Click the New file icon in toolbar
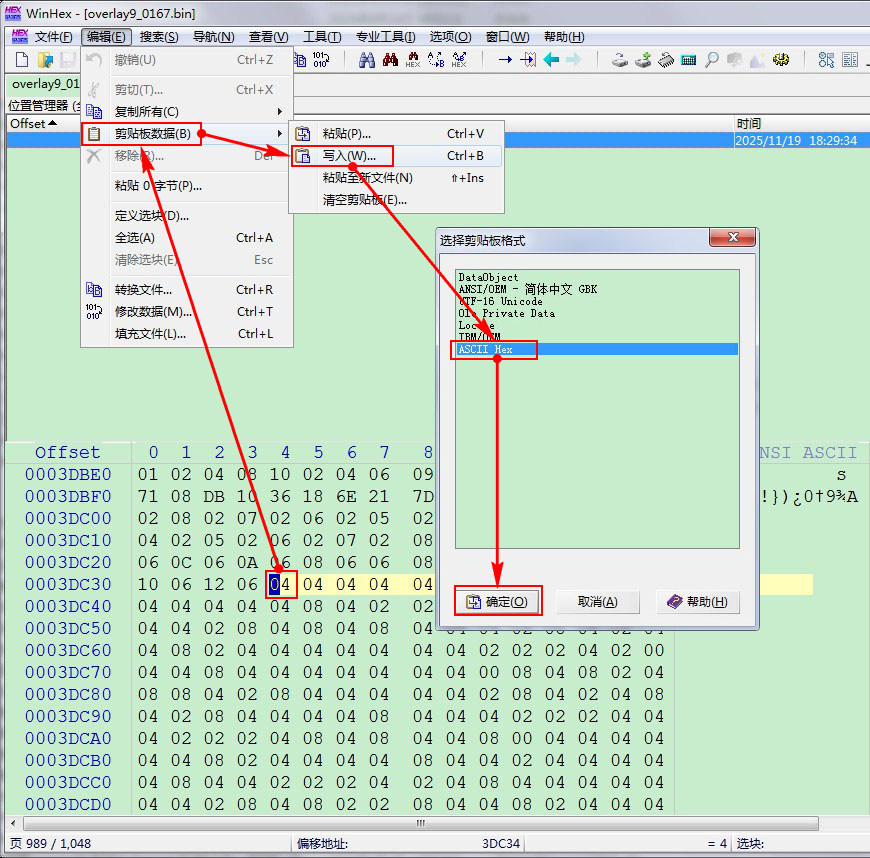Screen dimensions: 870x858 21,60
